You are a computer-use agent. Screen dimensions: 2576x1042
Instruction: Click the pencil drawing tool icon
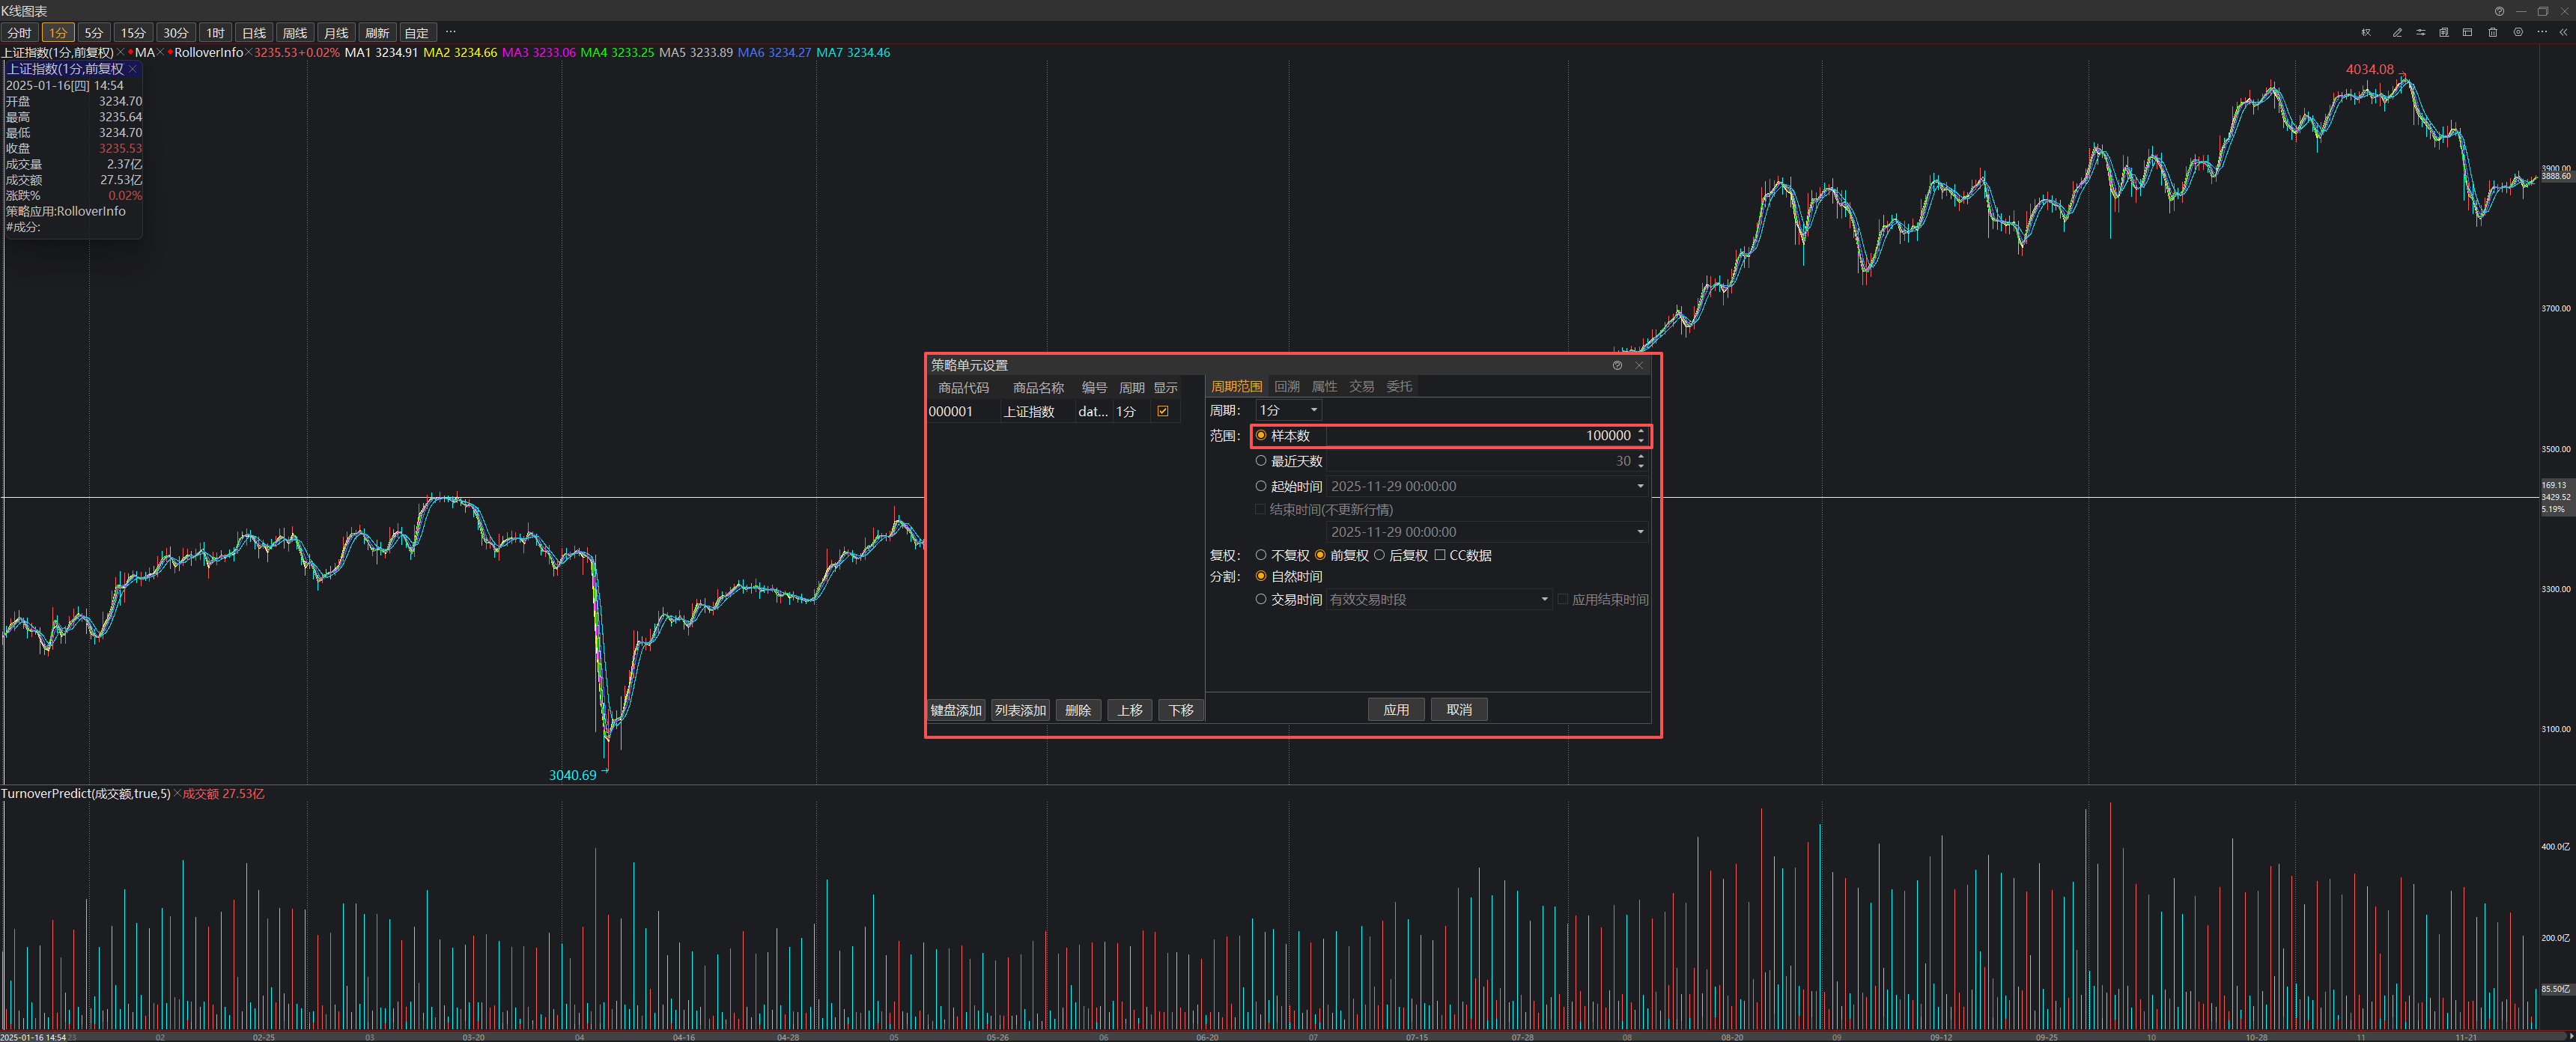click(2397, 33)
